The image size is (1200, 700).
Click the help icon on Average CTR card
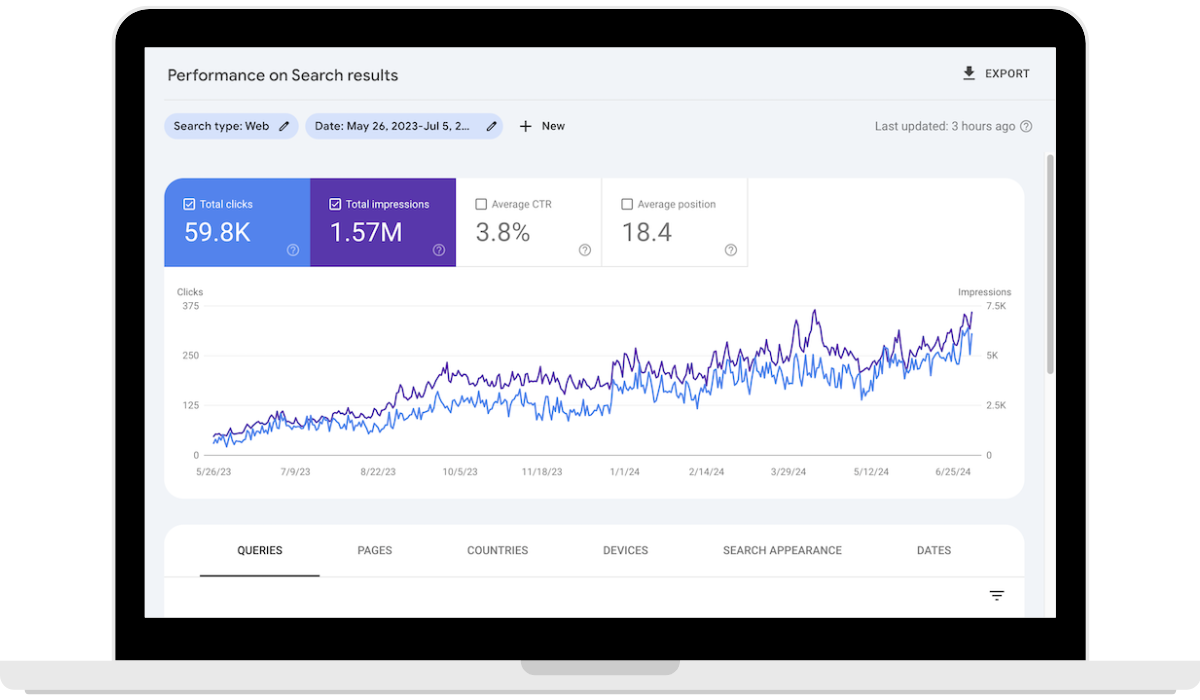(x=584, y=250)
